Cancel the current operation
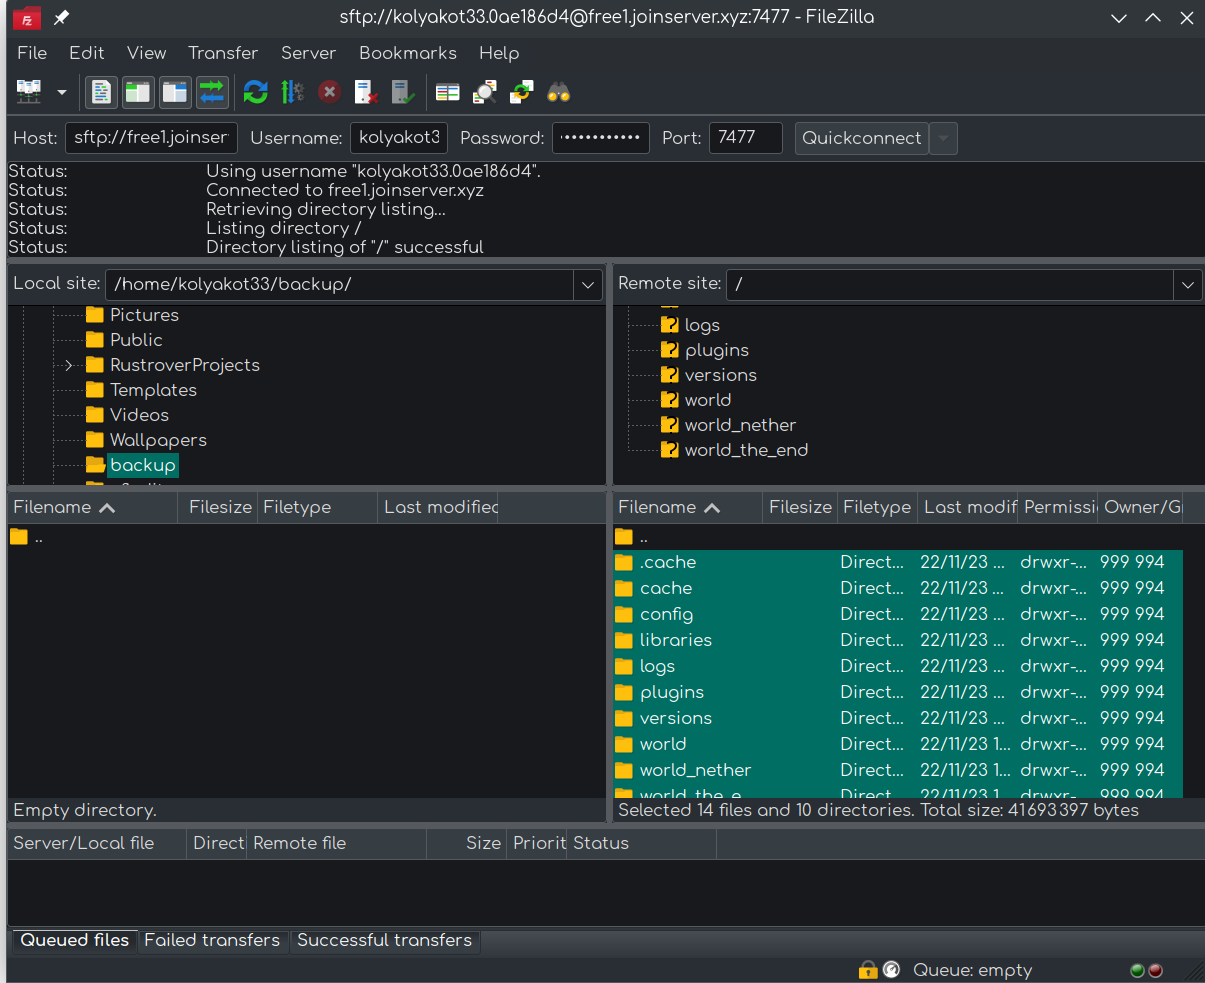 click(329, 93)
